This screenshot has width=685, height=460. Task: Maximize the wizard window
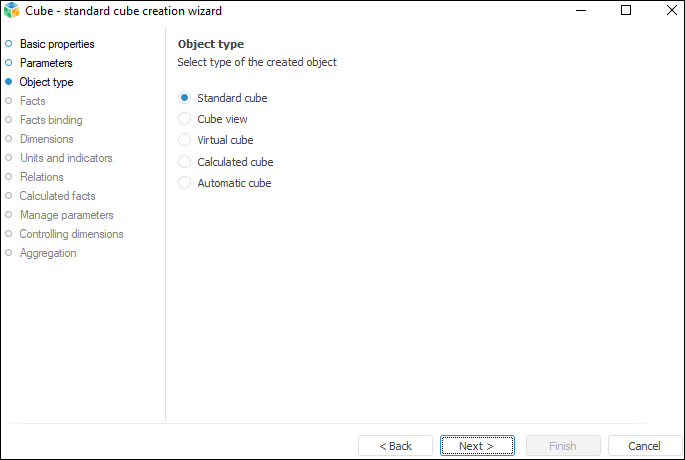pos(626,11)
